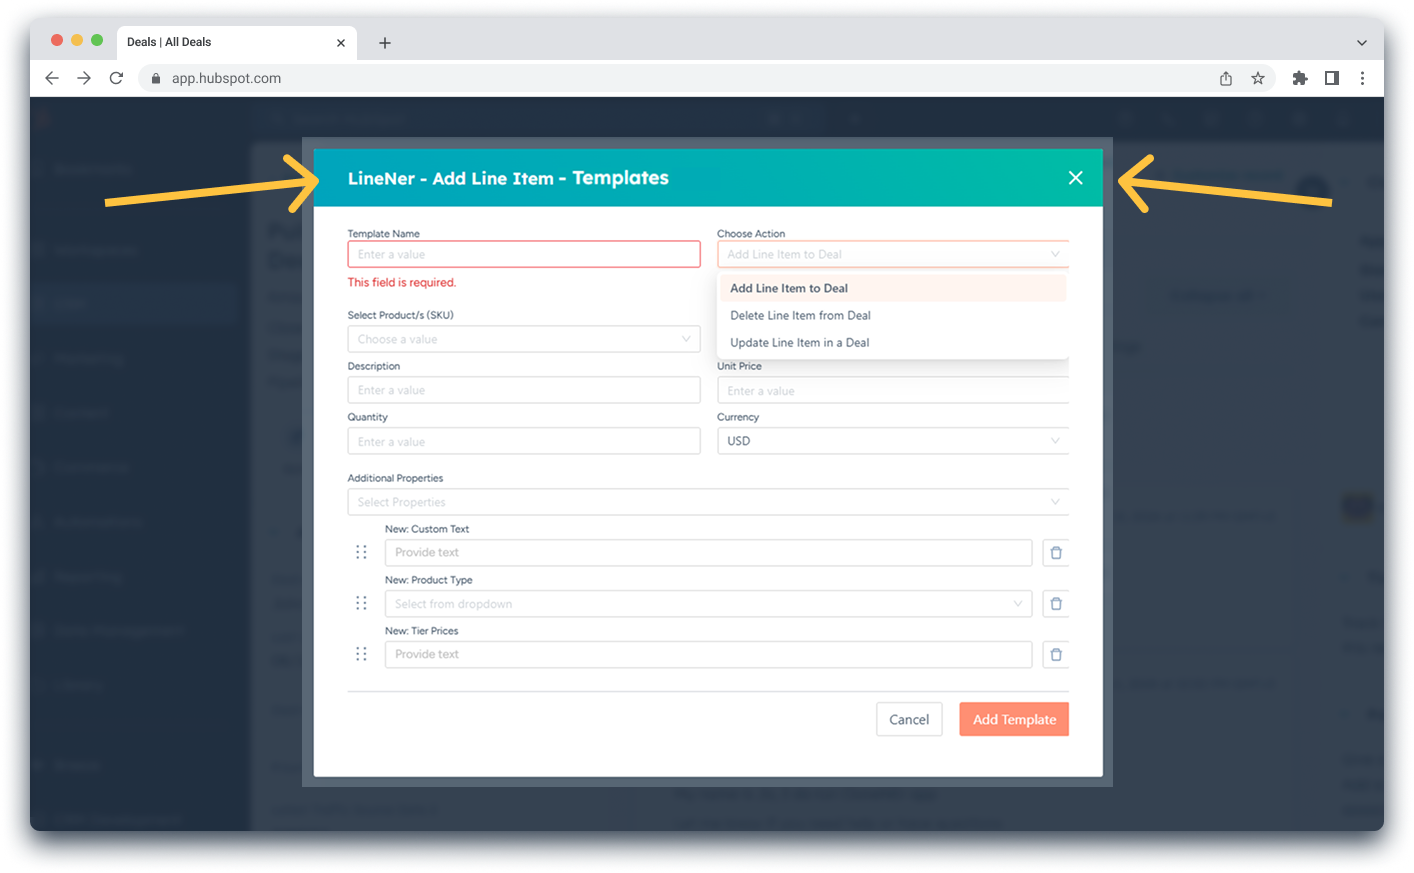The width and height of the screenshot is (1414, 873).
Task: Choose Delete Line Item from Deal option
Action: pos(892,315)
